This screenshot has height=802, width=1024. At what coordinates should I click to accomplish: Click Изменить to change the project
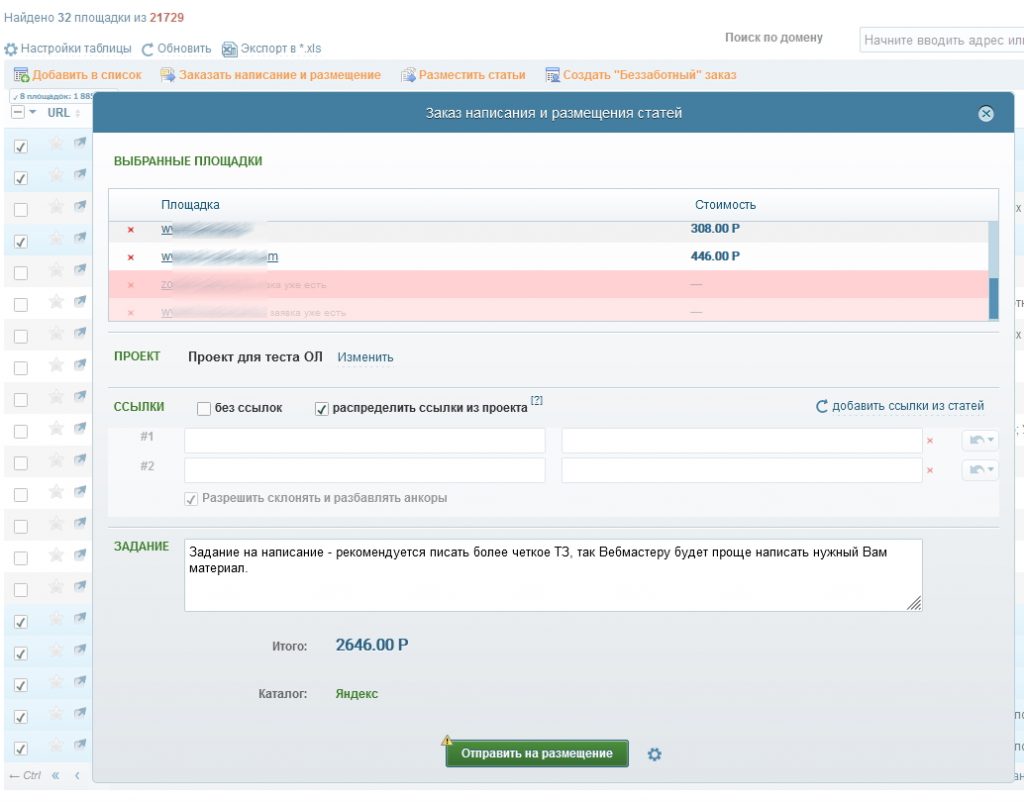[365, 357]
